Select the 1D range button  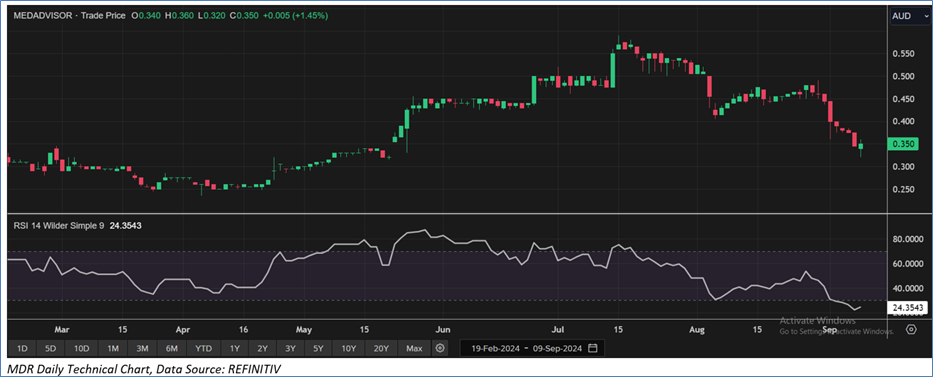(x=22, y=348)
